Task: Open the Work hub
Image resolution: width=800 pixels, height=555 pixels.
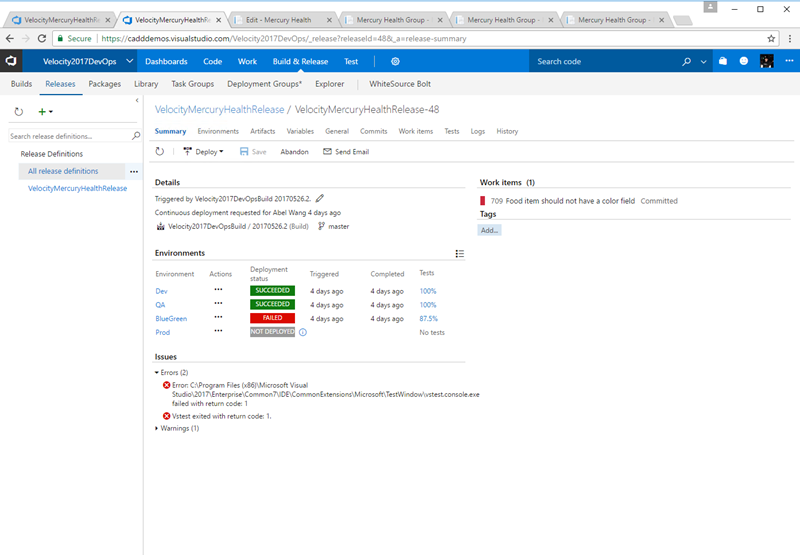Action: click(247, 61)
